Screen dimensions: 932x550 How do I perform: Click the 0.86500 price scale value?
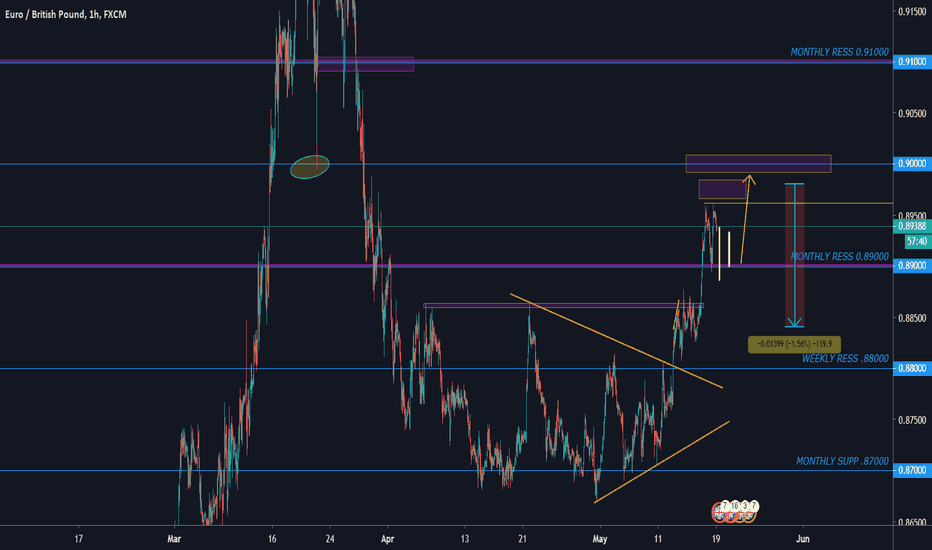(x=912, y=522)
